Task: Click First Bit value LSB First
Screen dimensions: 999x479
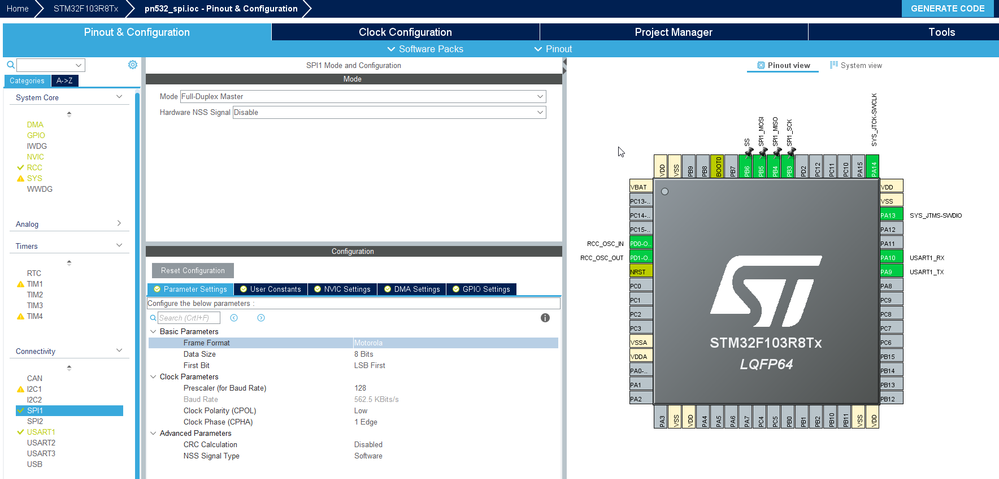Action: [x=370, y=366]
